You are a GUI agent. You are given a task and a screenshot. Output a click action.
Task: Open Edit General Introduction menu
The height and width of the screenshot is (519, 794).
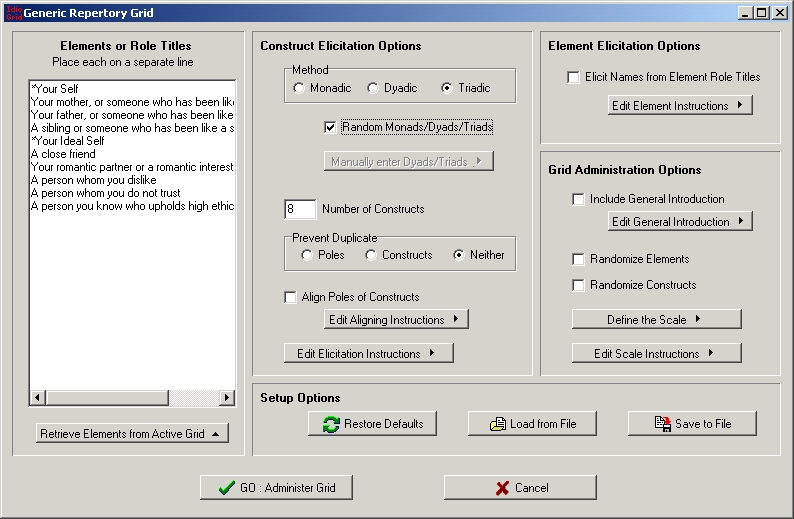[680, 221]
